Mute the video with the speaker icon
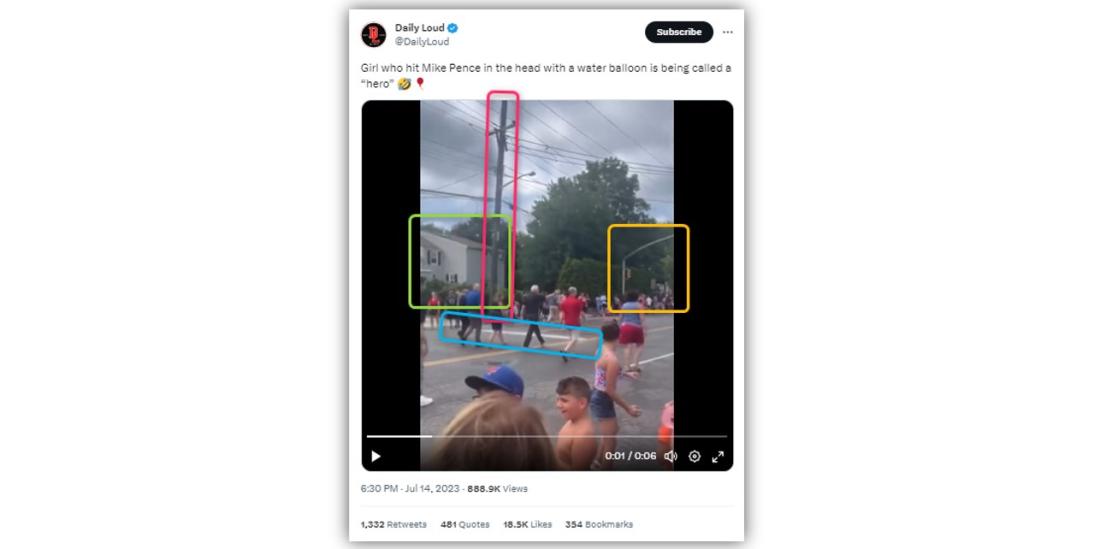 click(671, 456)
